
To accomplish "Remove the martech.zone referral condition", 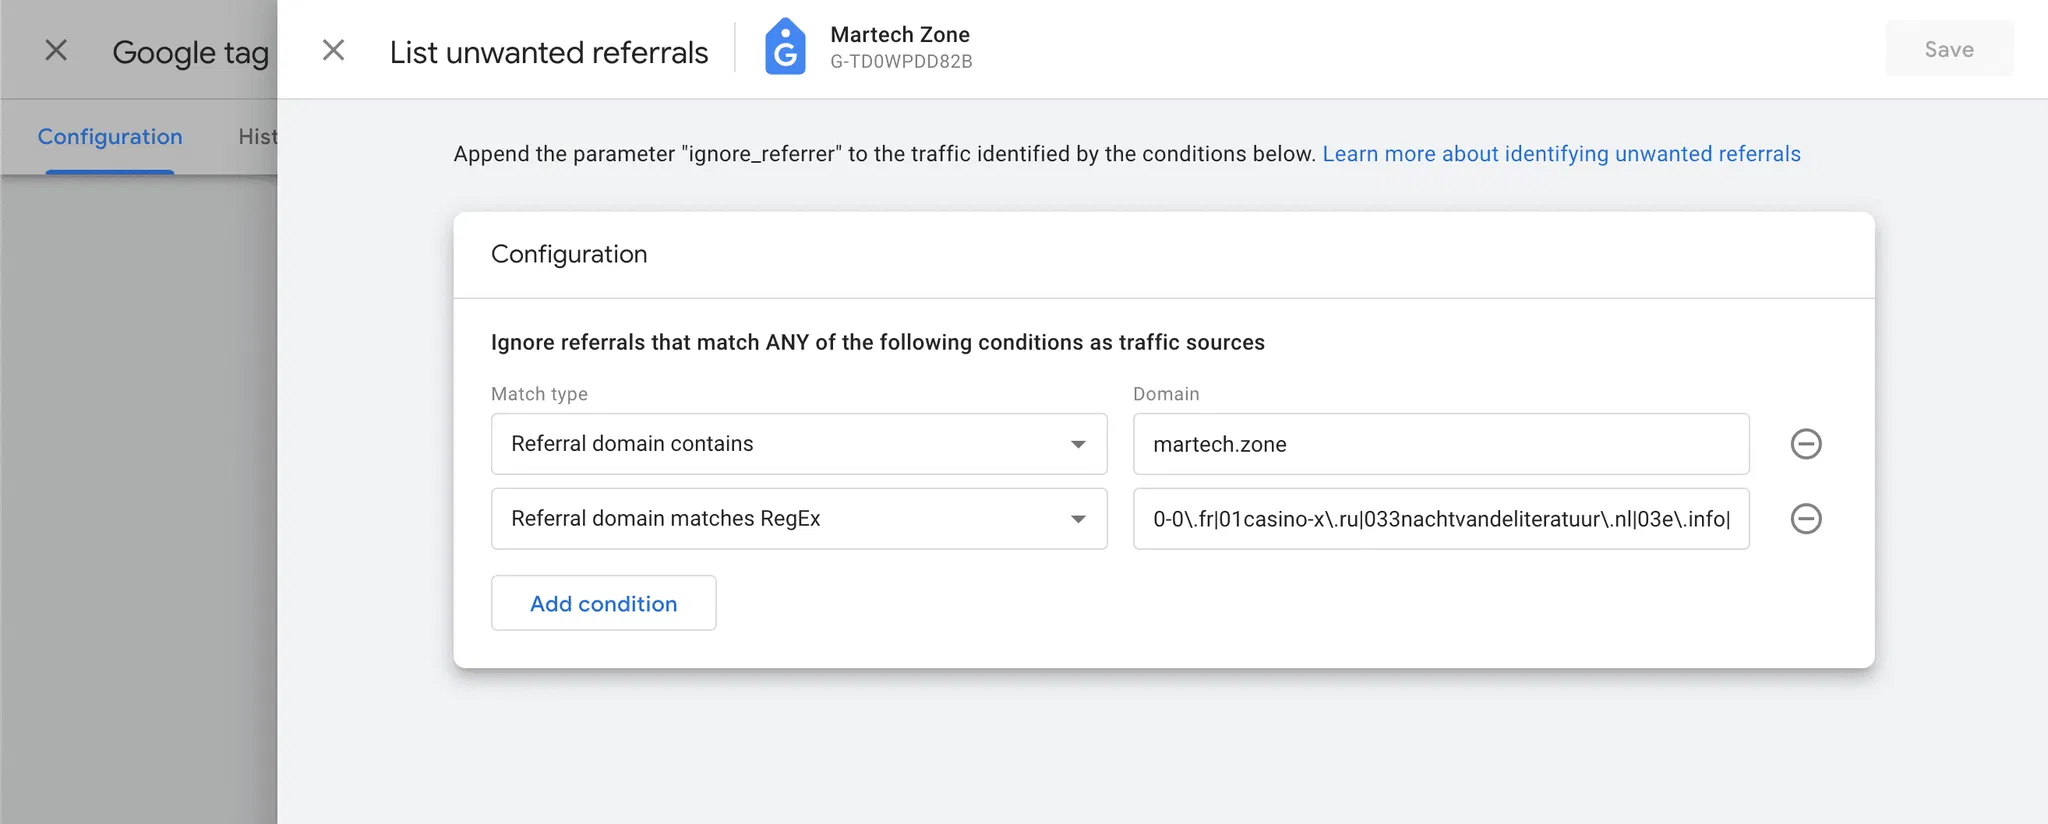I will coord(1805,444).
